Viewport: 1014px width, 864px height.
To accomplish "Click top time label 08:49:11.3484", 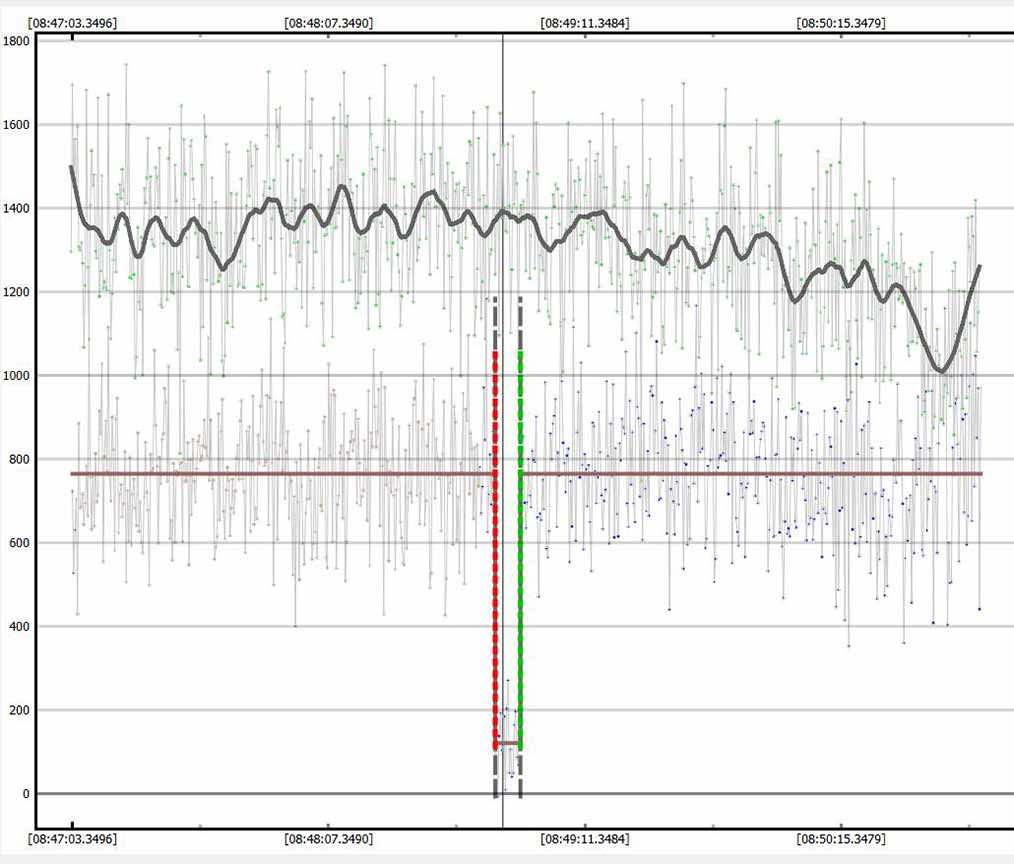I will [585, 23].
